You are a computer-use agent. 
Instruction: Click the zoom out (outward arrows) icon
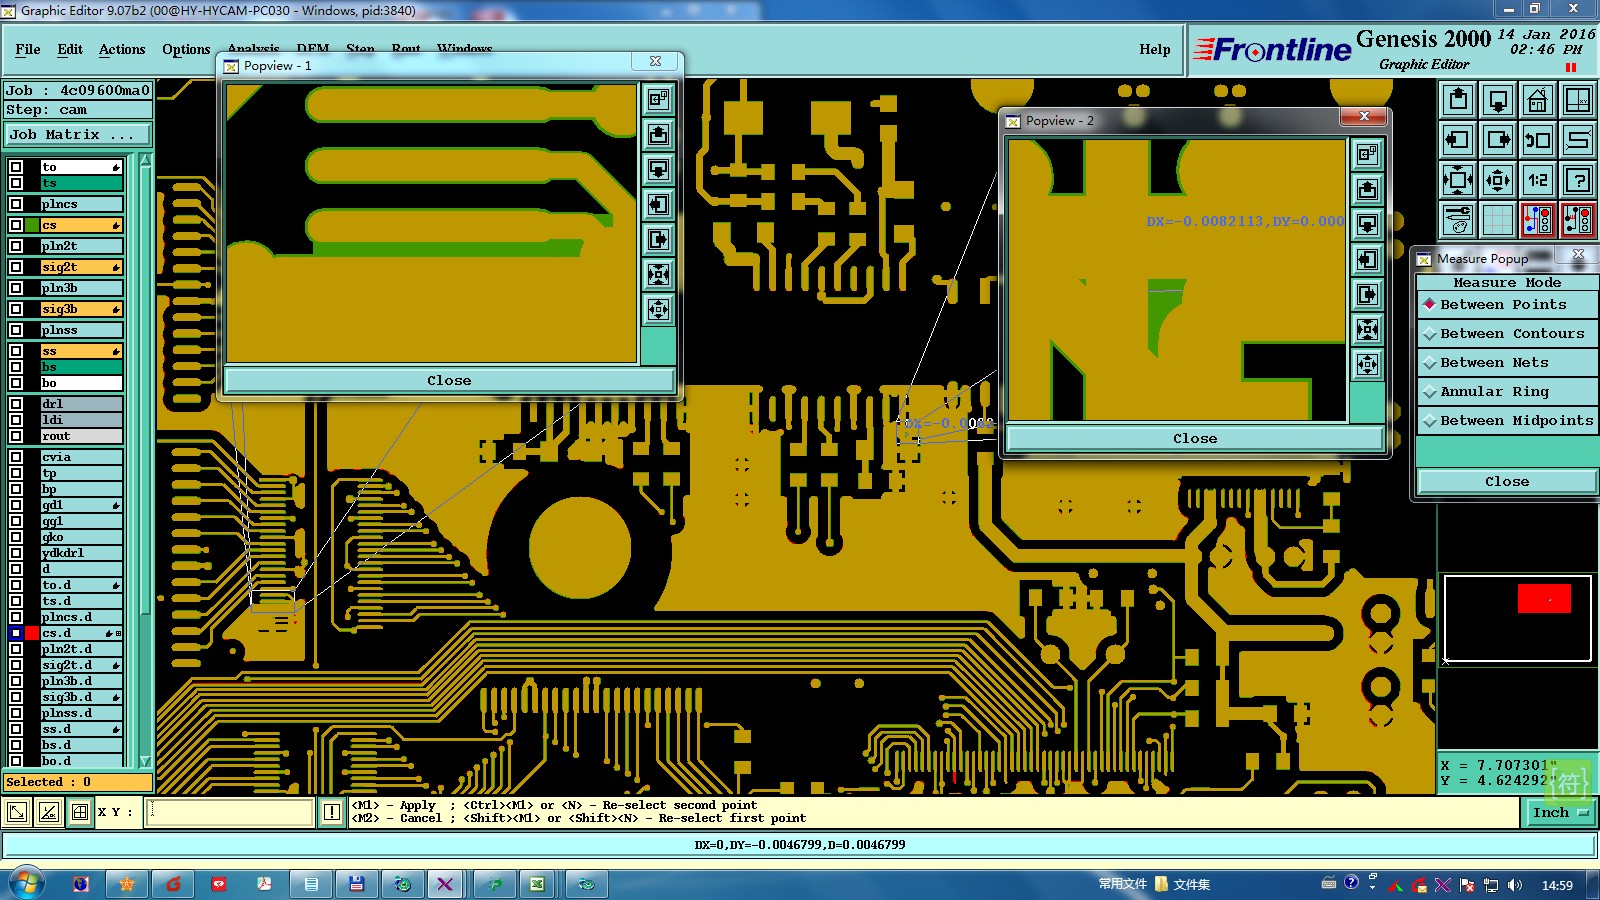point(1498,180)
